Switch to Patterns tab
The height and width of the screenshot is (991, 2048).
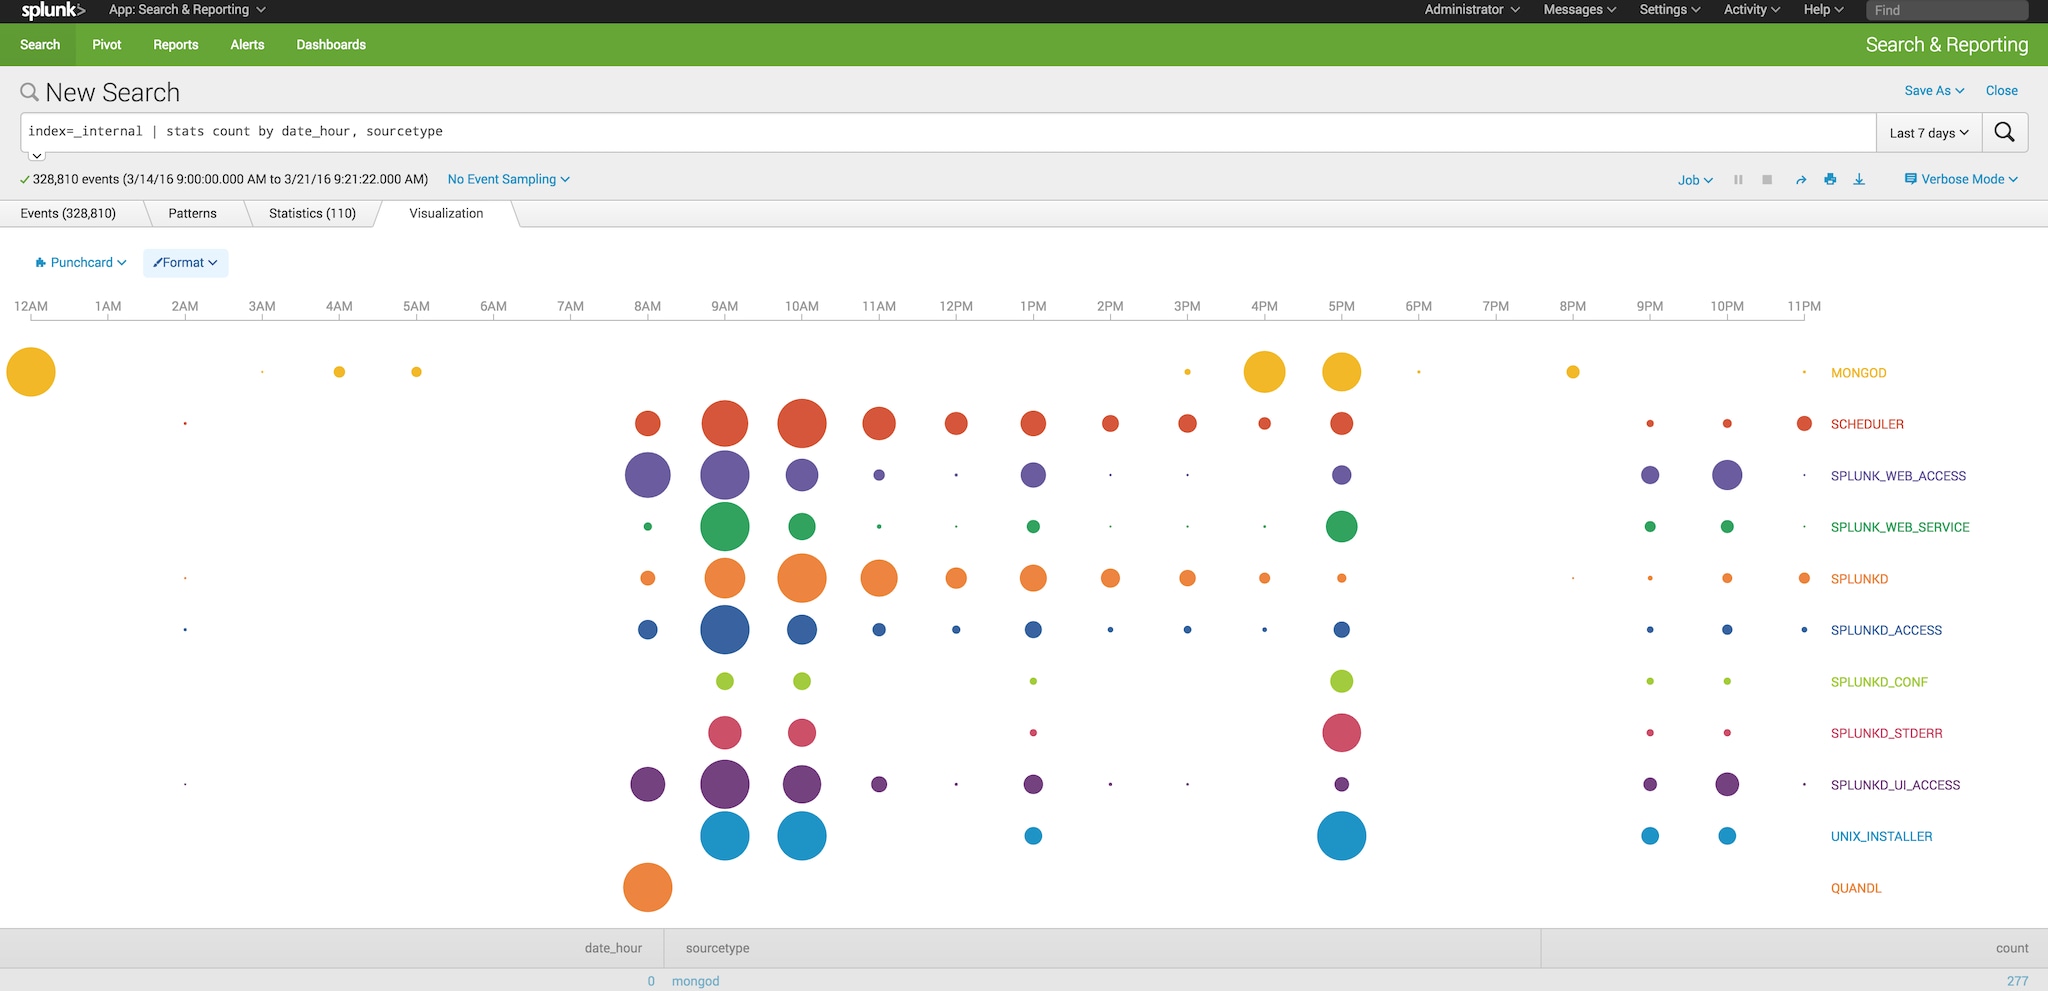192,214
